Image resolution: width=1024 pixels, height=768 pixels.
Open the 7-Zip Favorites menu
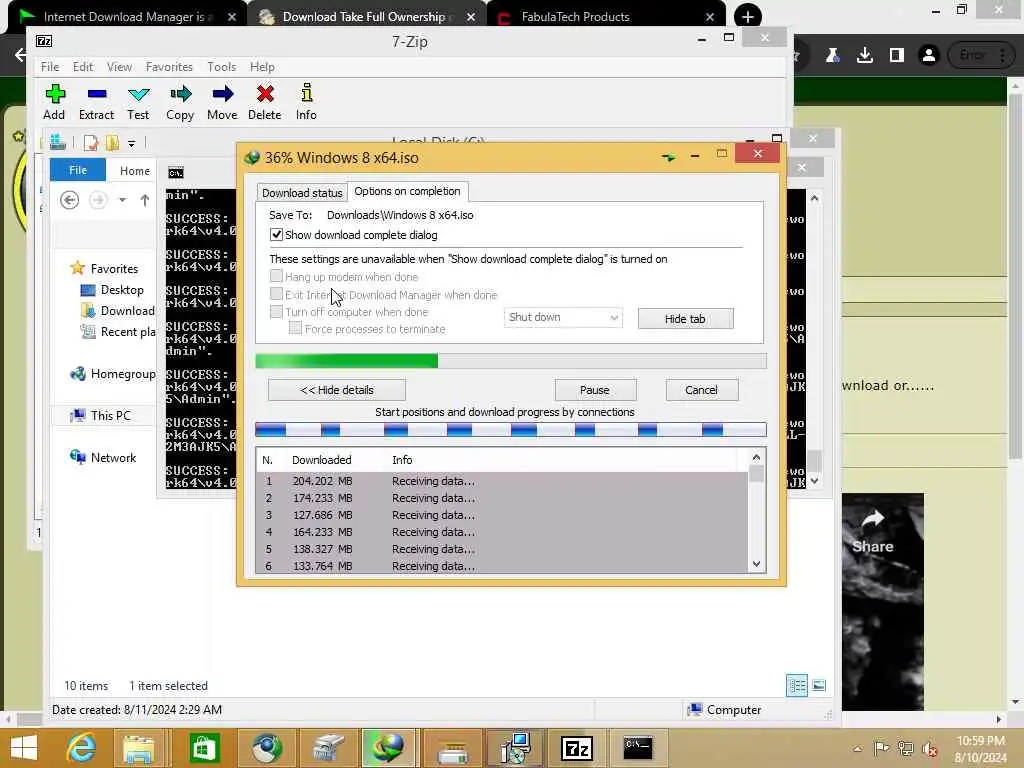tap(169, 67)
